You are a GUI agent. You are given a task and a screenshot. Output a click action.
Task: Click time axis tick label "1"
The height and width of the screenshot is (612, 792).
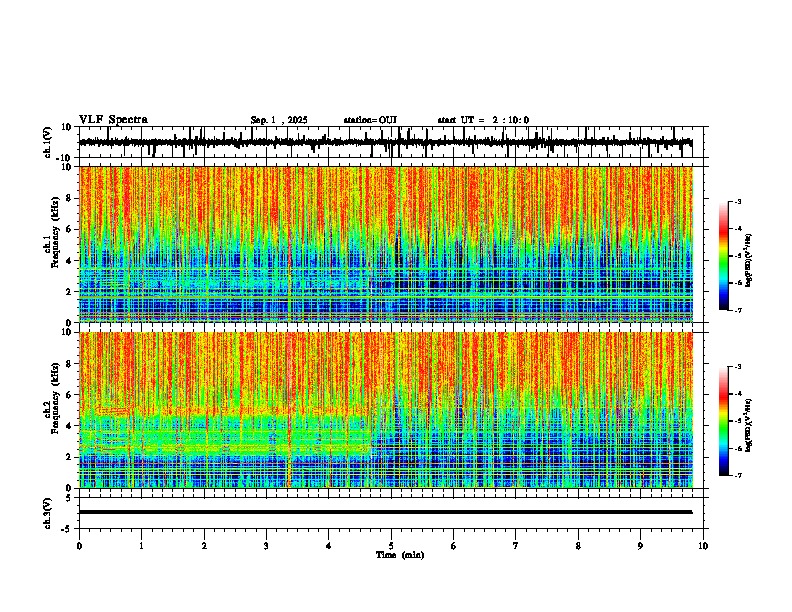141,546
